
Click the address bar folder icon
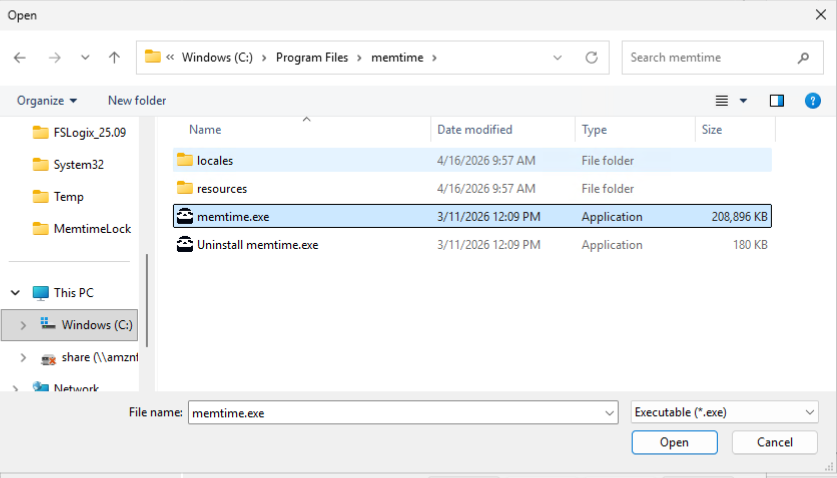coord(153,57)
